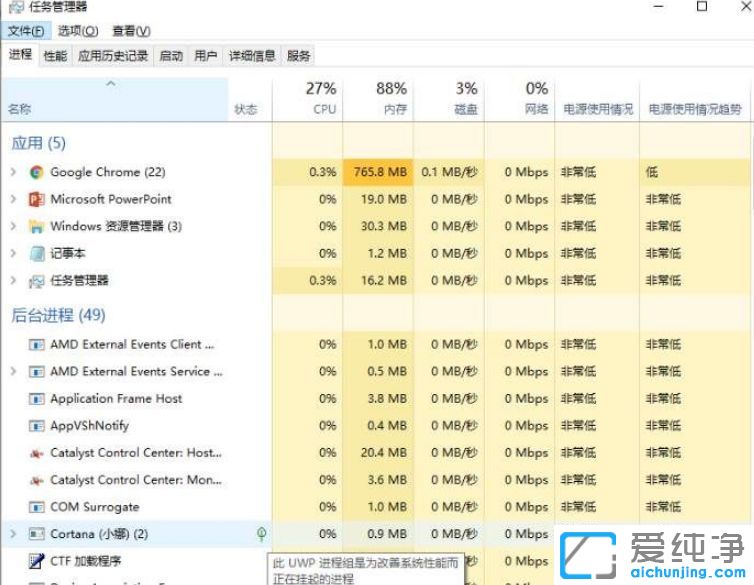
Task: Click the AppVShNotify process icon
Action: pos(37,426)
